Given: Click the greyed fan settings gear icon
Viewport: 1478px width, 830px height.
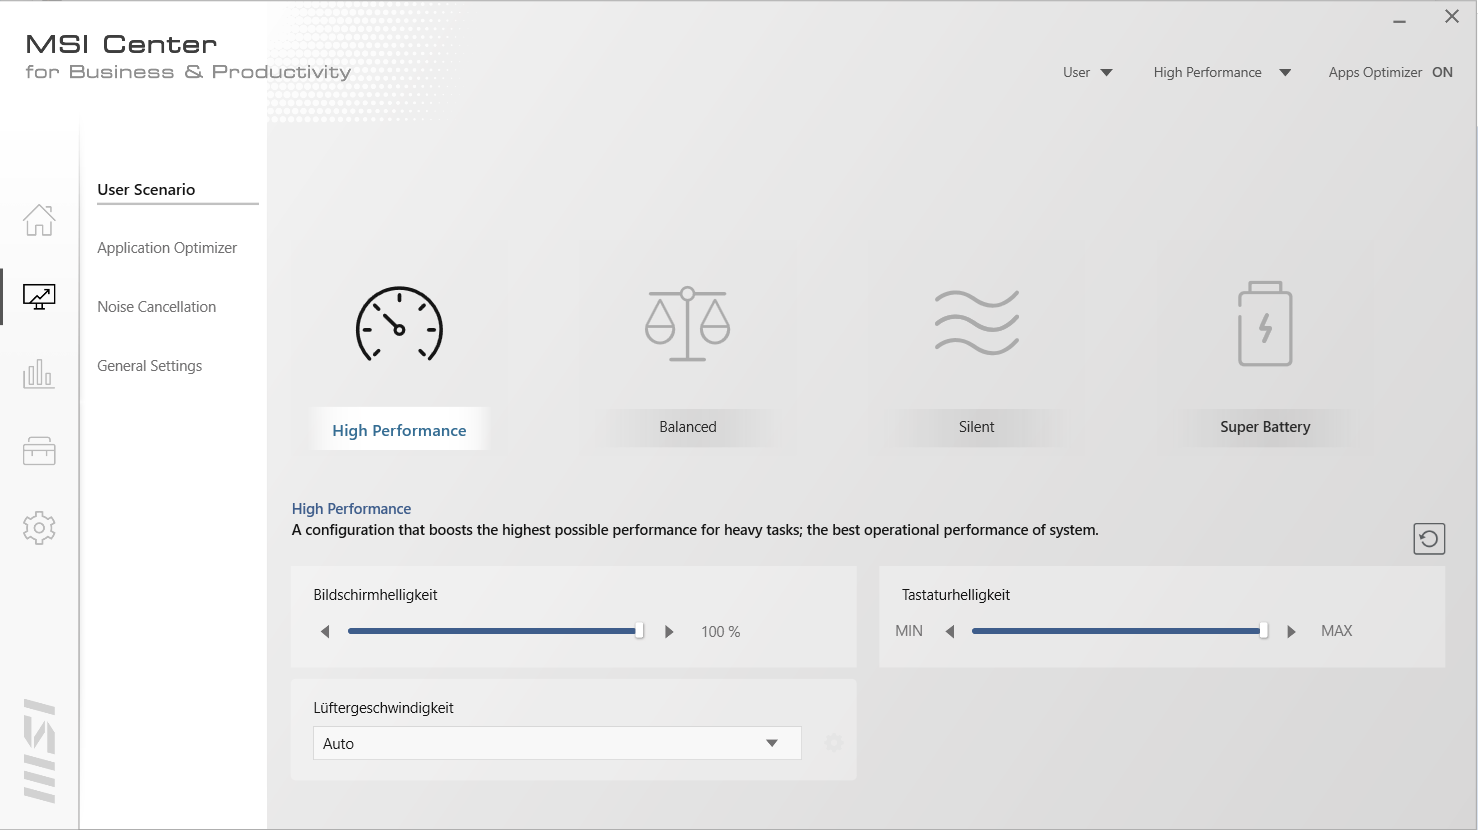Looking at the screenshot, I should tap(833, 743).
